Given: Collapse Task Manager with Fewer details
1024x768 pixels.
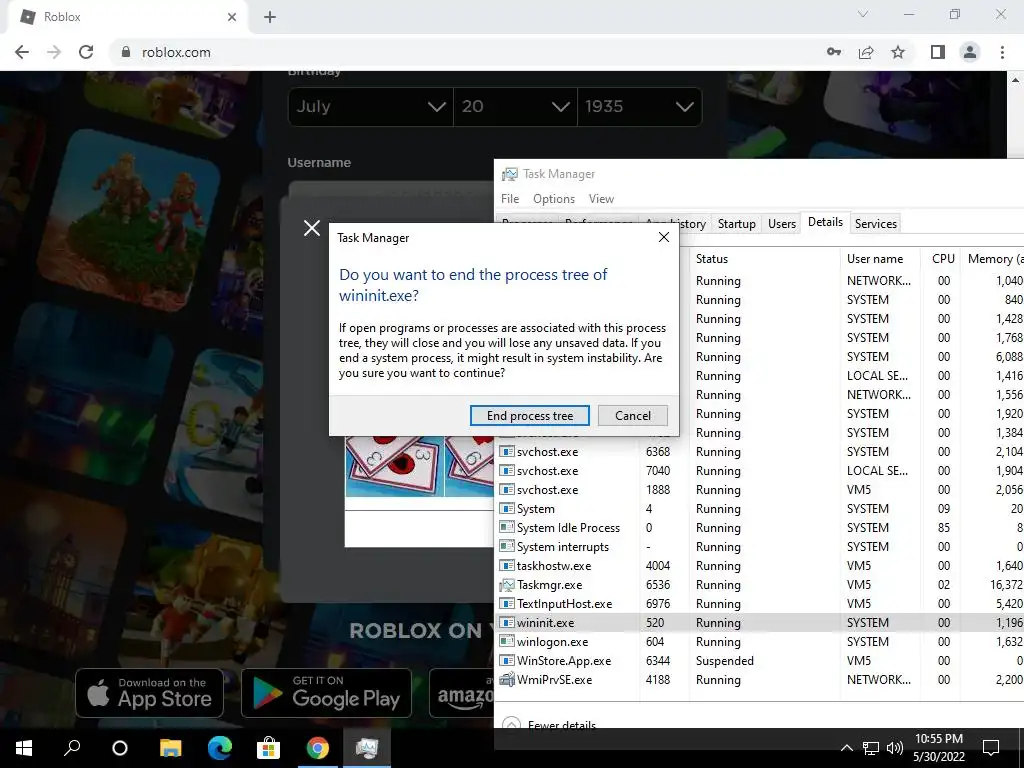Looking at the screenshot, I should pyautogui.click(x=549, y=724).
